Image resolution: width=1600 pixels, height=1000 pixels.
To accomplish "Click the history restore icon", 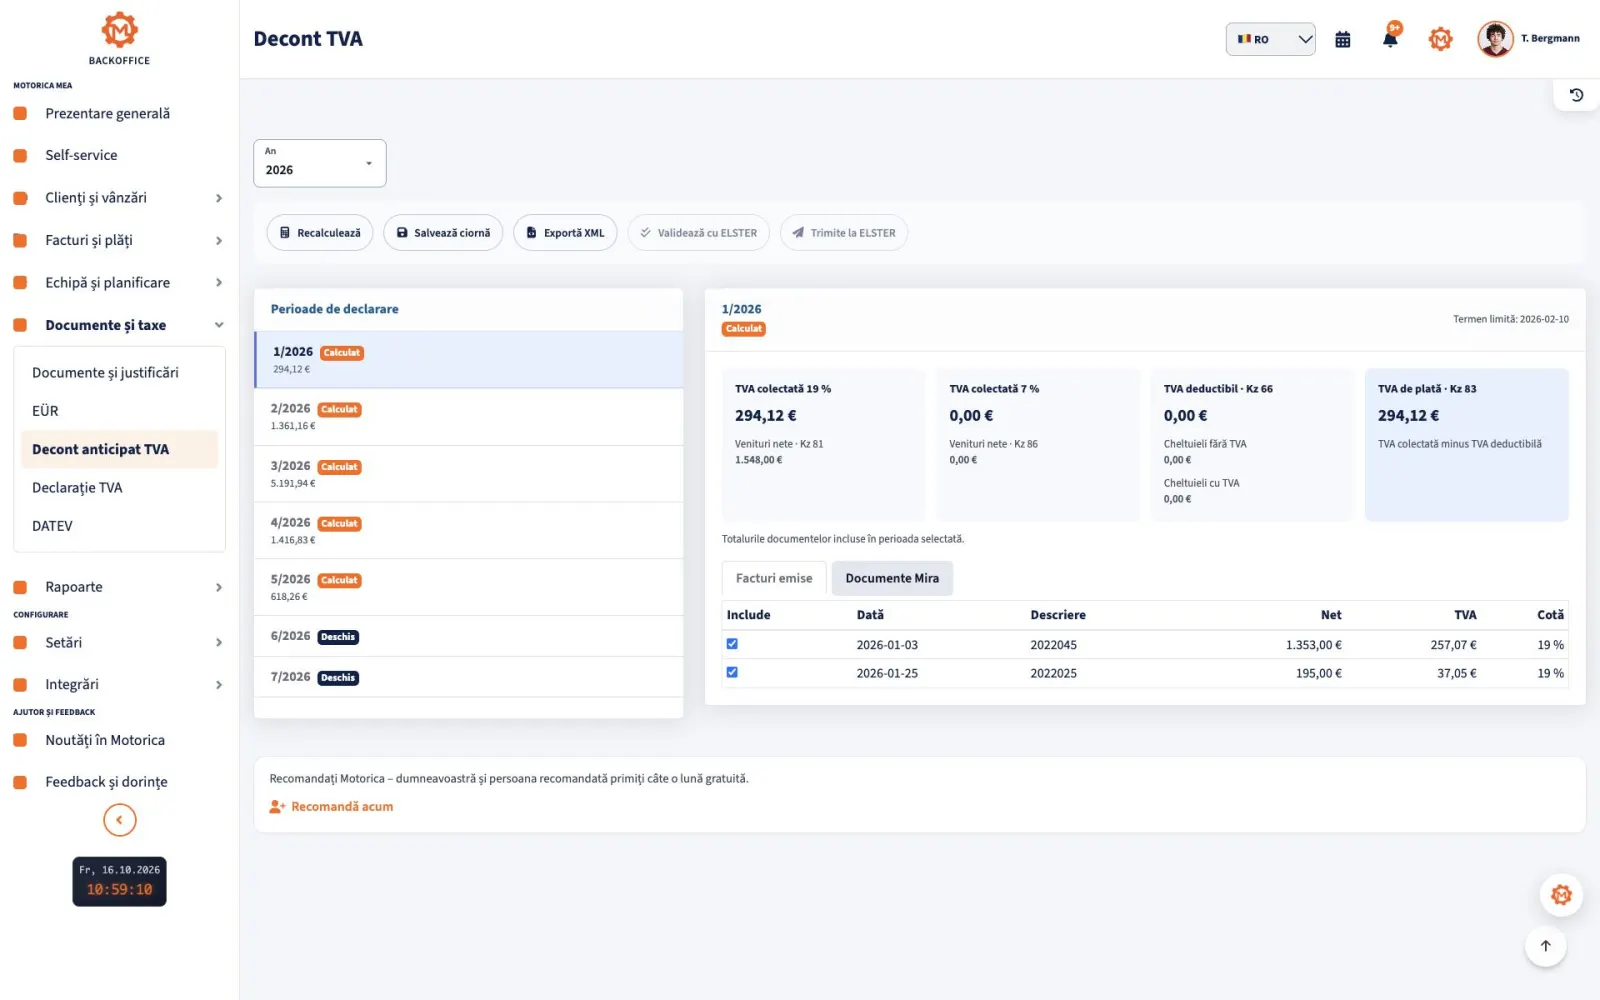I will click(x=1576, y=95).
